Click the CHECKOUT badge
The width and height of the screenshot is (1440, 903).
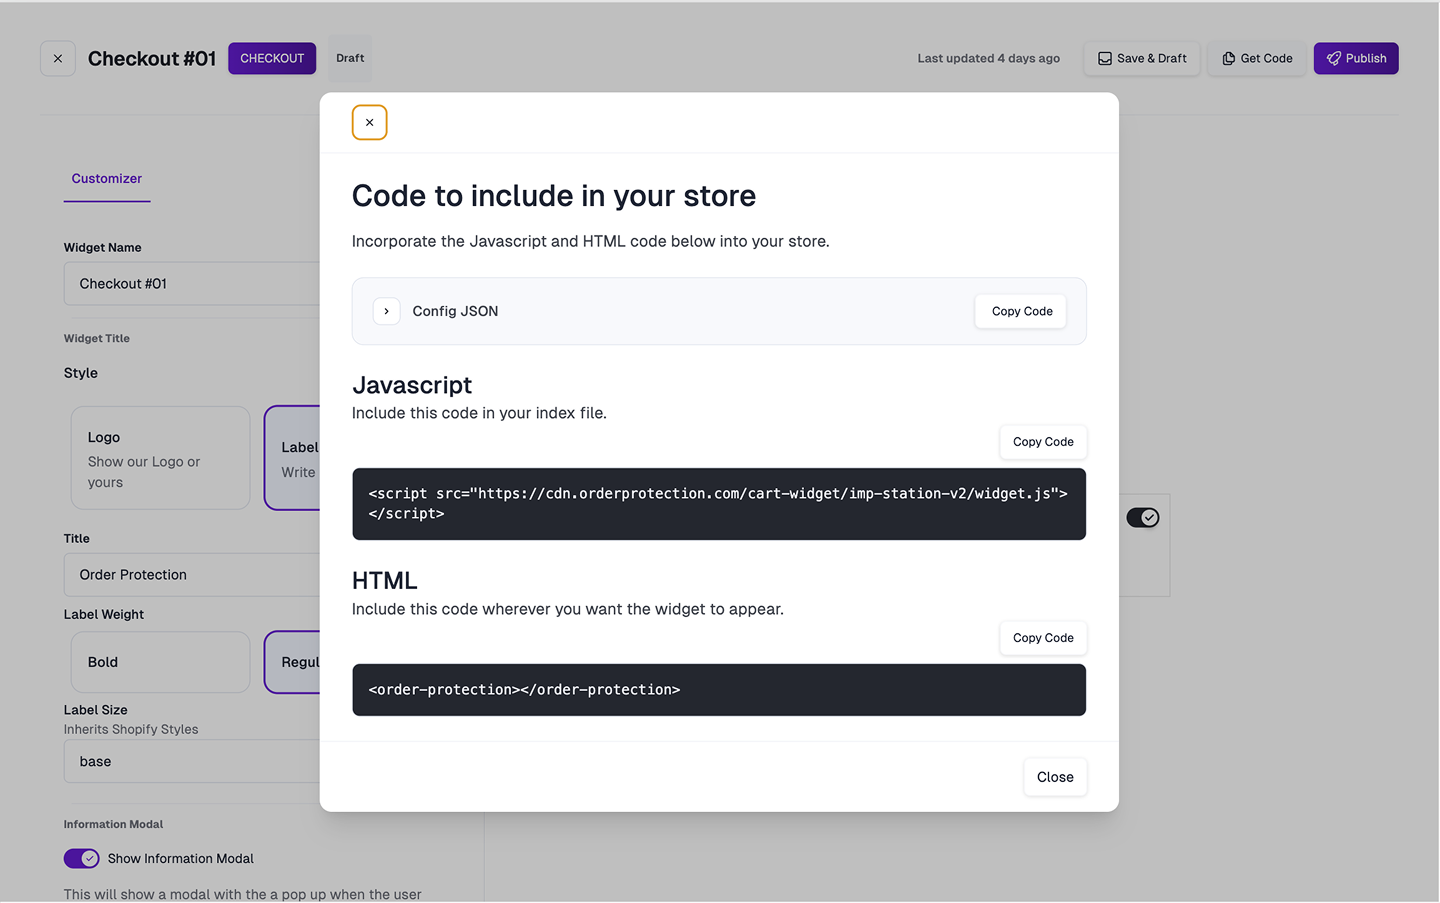(x=272, y=59)
